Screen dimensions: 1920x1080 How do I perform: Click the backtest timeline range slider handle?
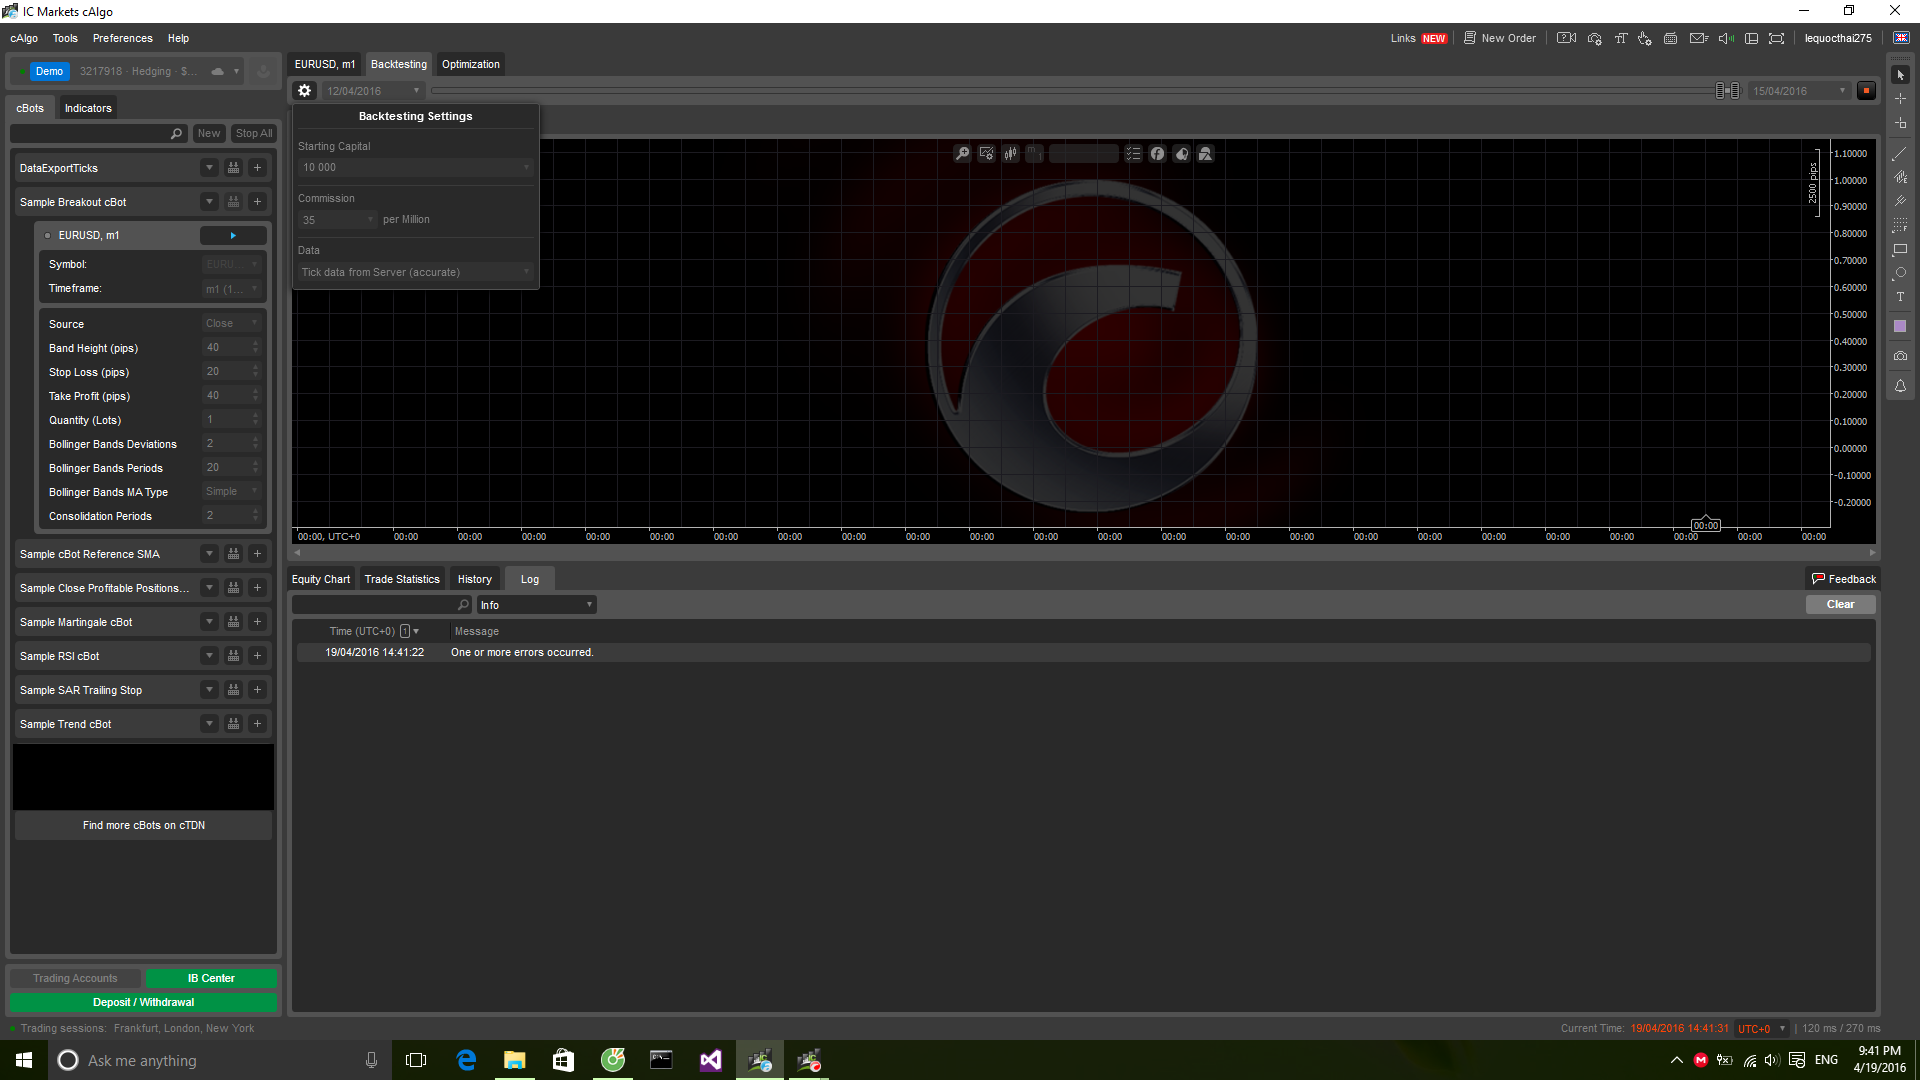click(x=1727, y=91)
